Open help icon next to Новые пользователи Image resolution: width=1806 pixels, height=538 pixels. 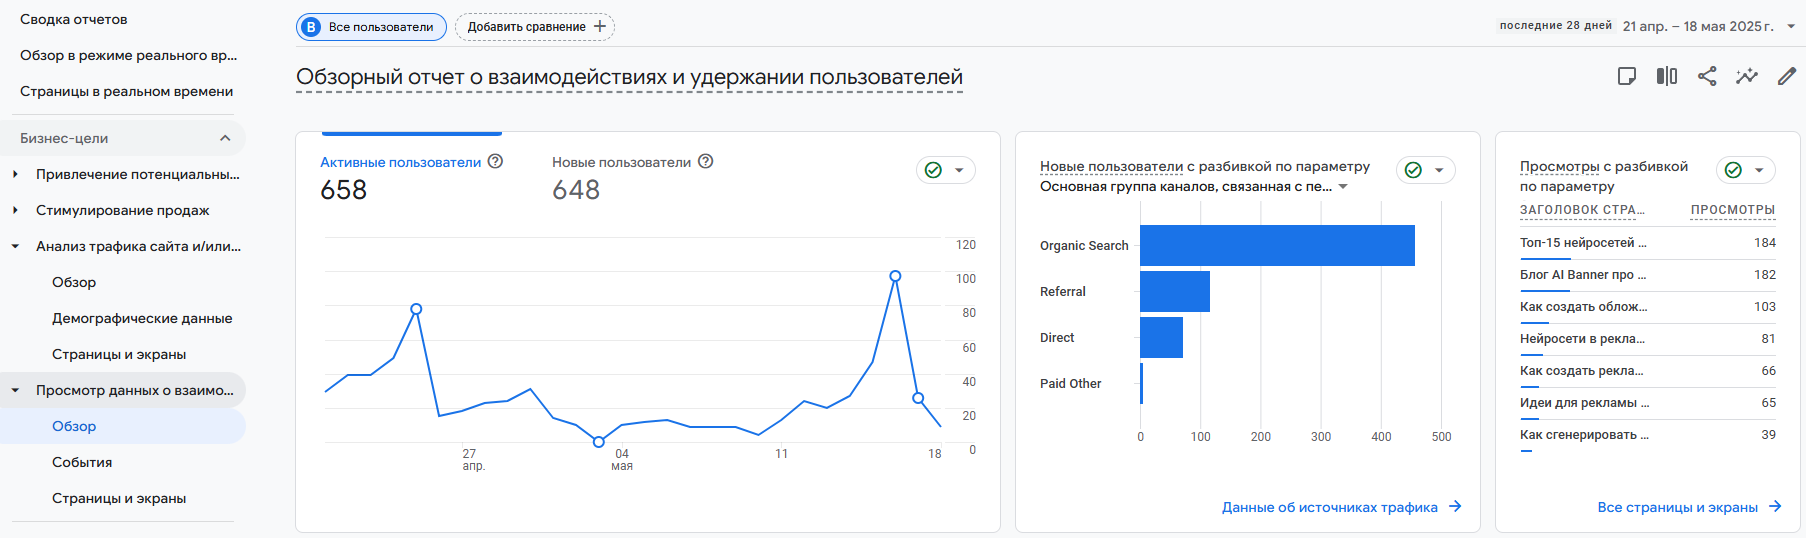click(705, 161)
